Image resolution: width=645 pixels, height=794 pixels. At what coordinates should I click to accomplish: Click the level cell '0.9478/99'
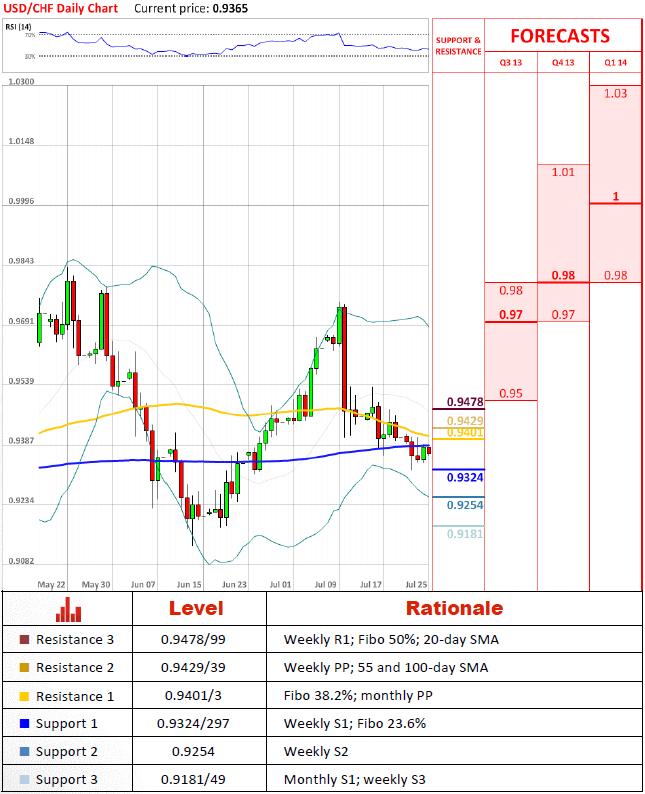(x=193, y=640)
